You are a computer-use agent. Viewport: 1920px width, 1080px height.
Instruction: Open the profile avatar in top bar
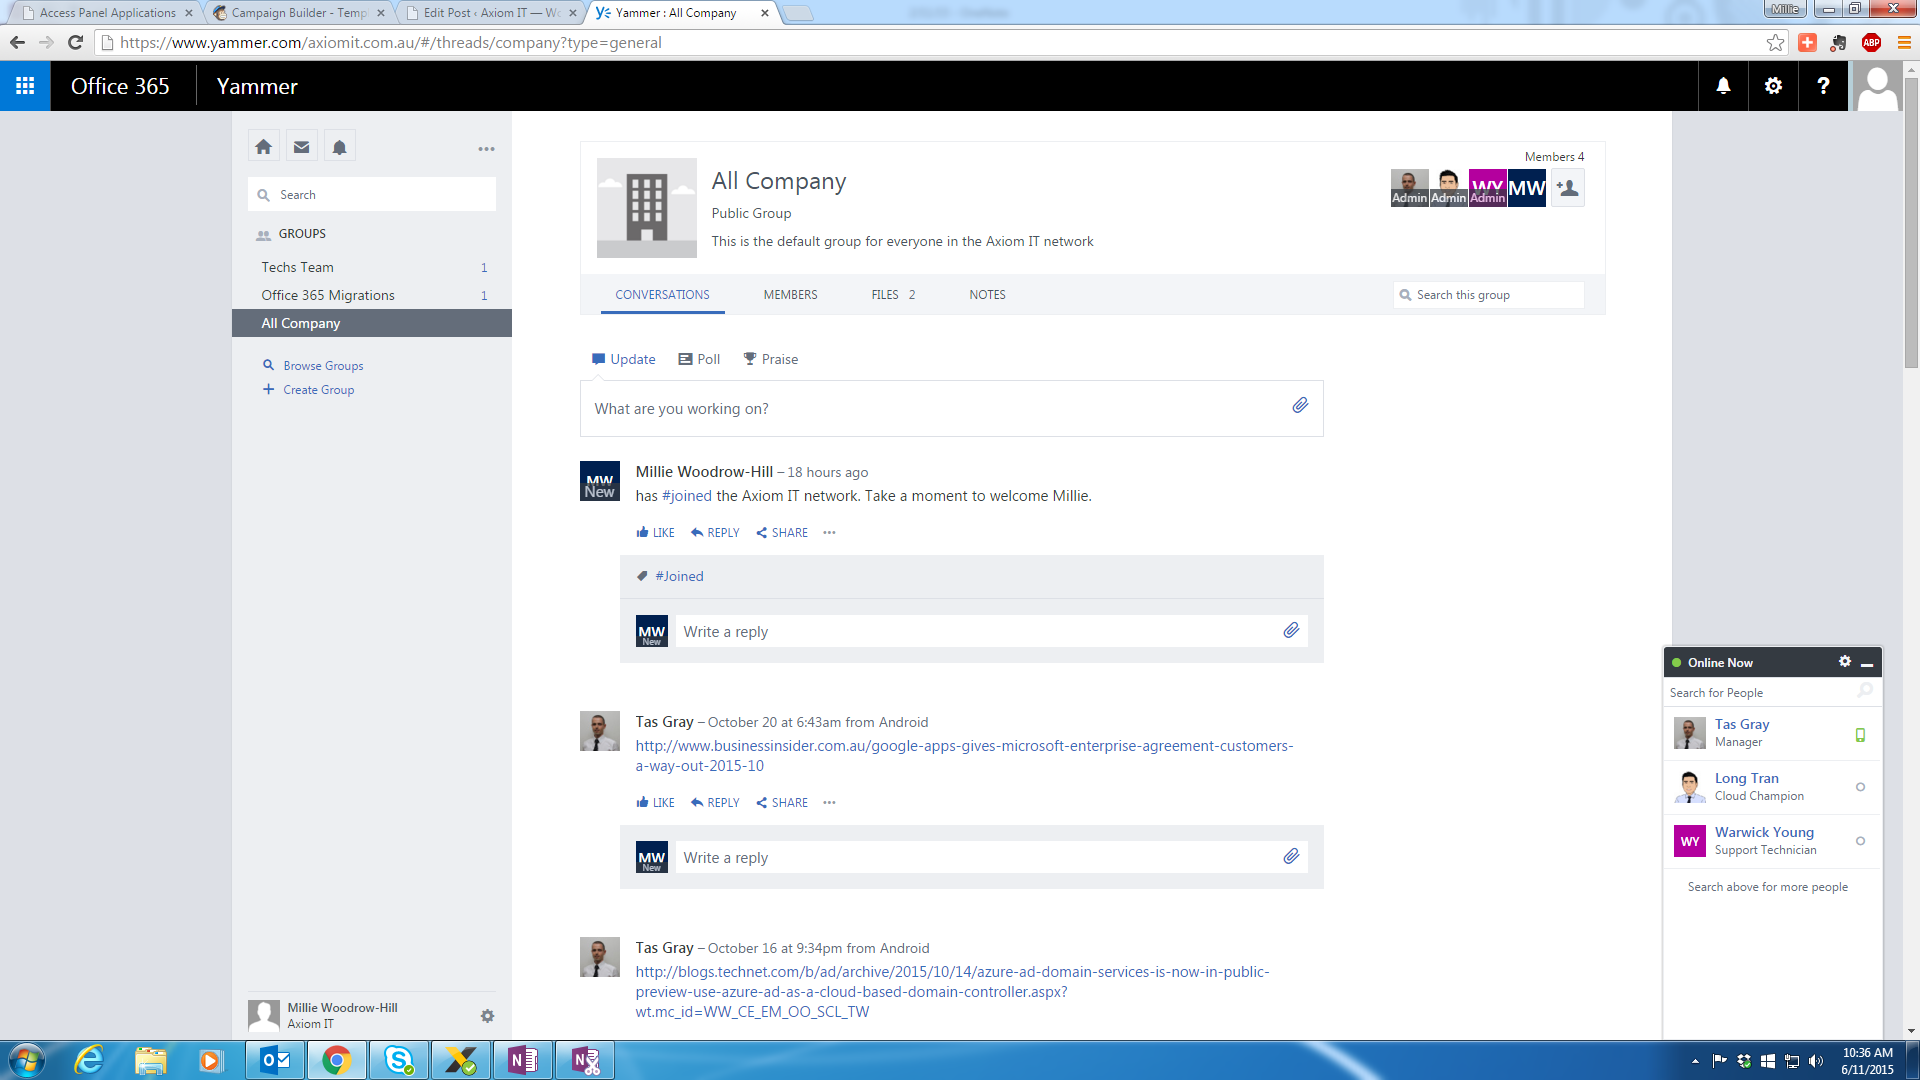[1876, 86]
